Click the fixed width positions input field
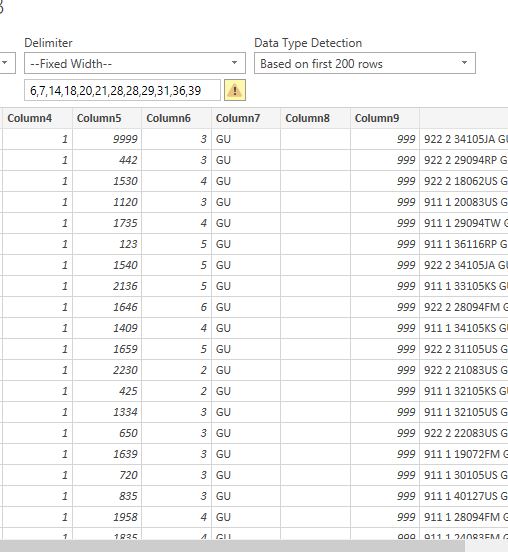Viewport: 508px width, 552px height. click(x=122, y=90)
